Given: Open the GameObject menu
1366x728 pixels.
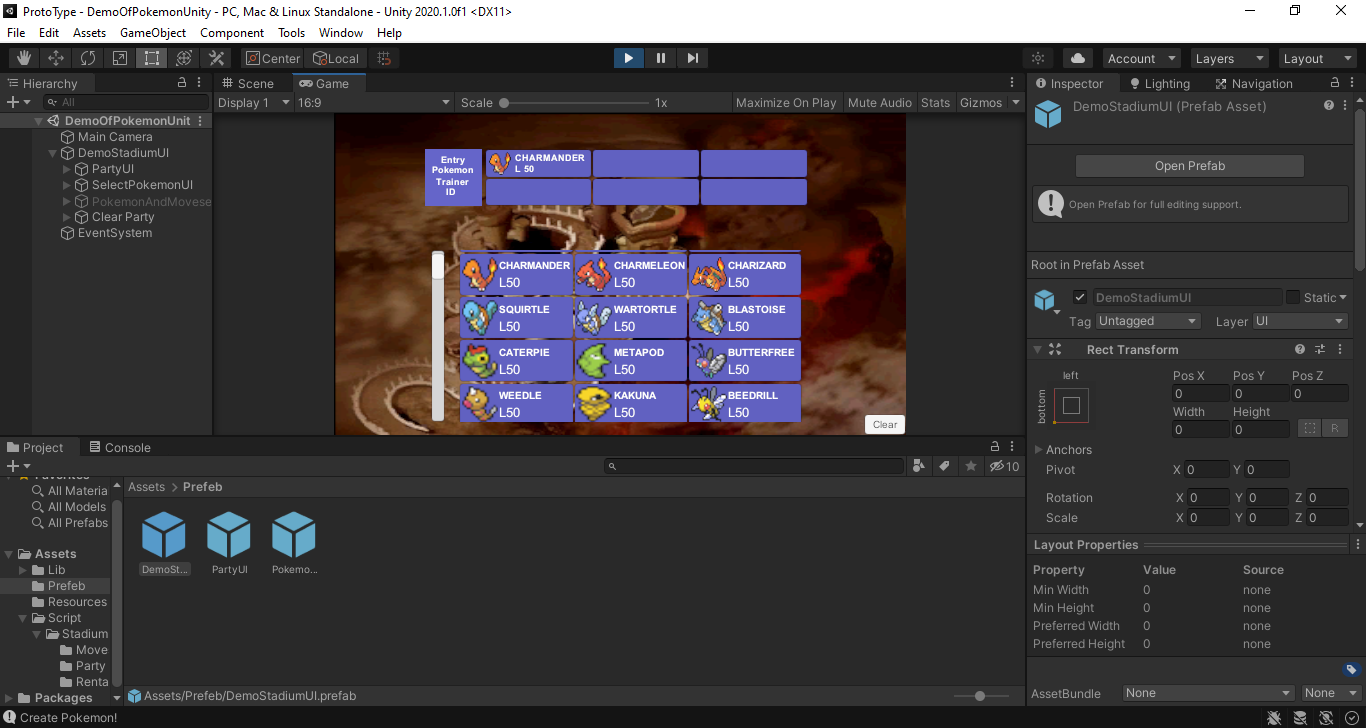Looking at the screenshot, I should (153, 32).
